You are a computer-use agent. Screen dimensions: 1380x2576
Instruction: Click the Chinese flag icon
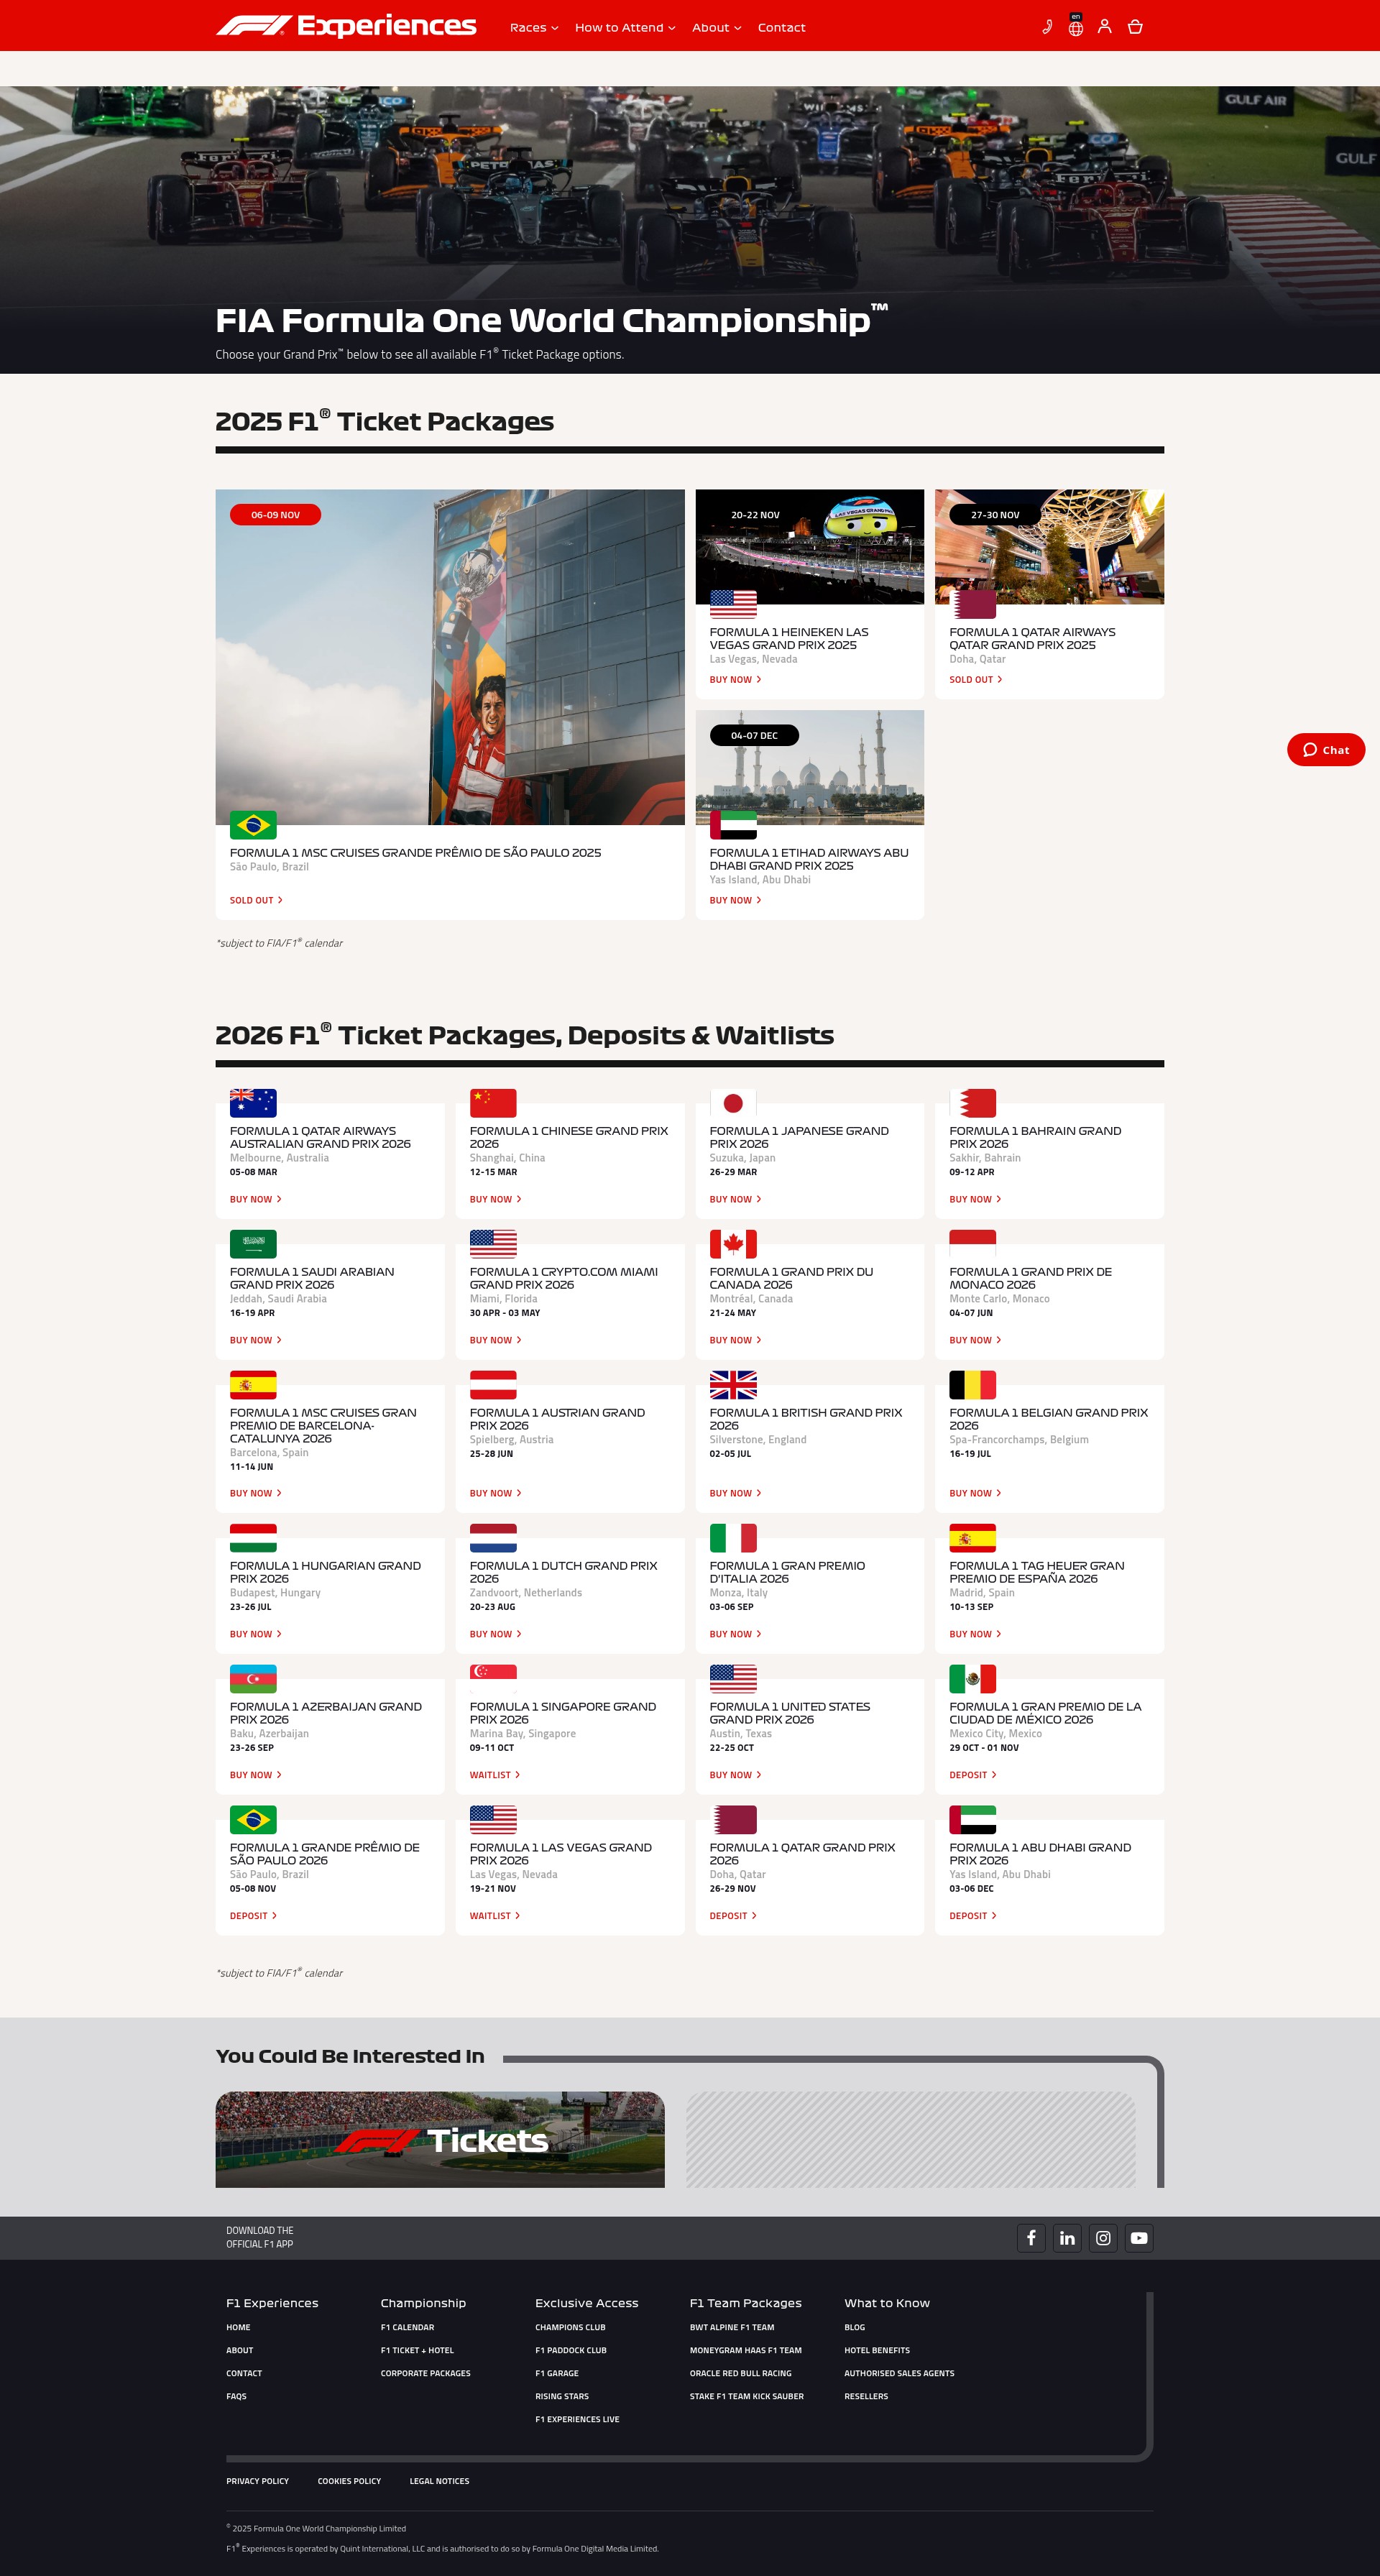coord(493,1103)
